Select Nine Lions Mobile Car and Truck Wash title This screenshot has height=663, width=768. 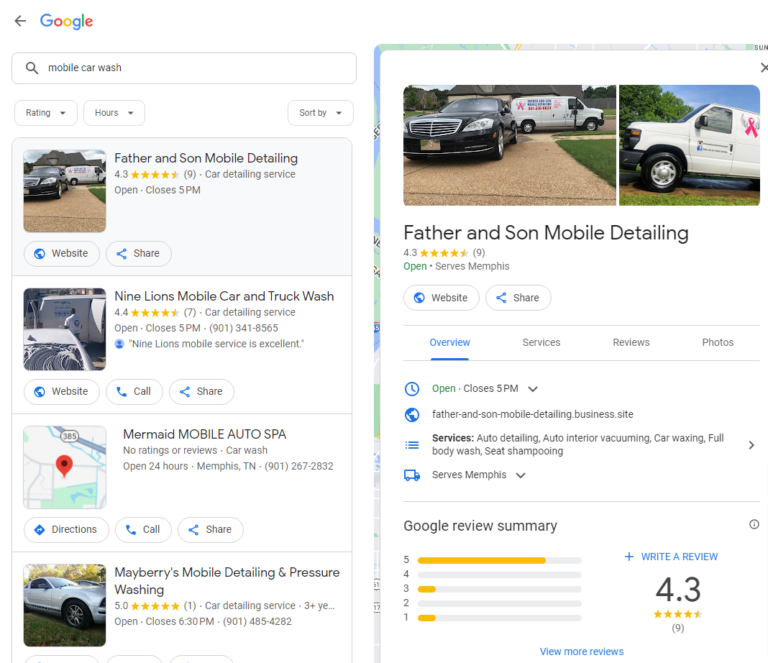[224, 296]
